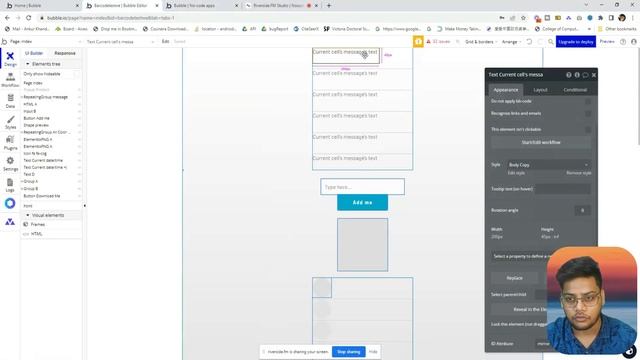Click the blue circle icon in sidebar
Viewport: 640px width, 360px height.
tap(10, 203)
